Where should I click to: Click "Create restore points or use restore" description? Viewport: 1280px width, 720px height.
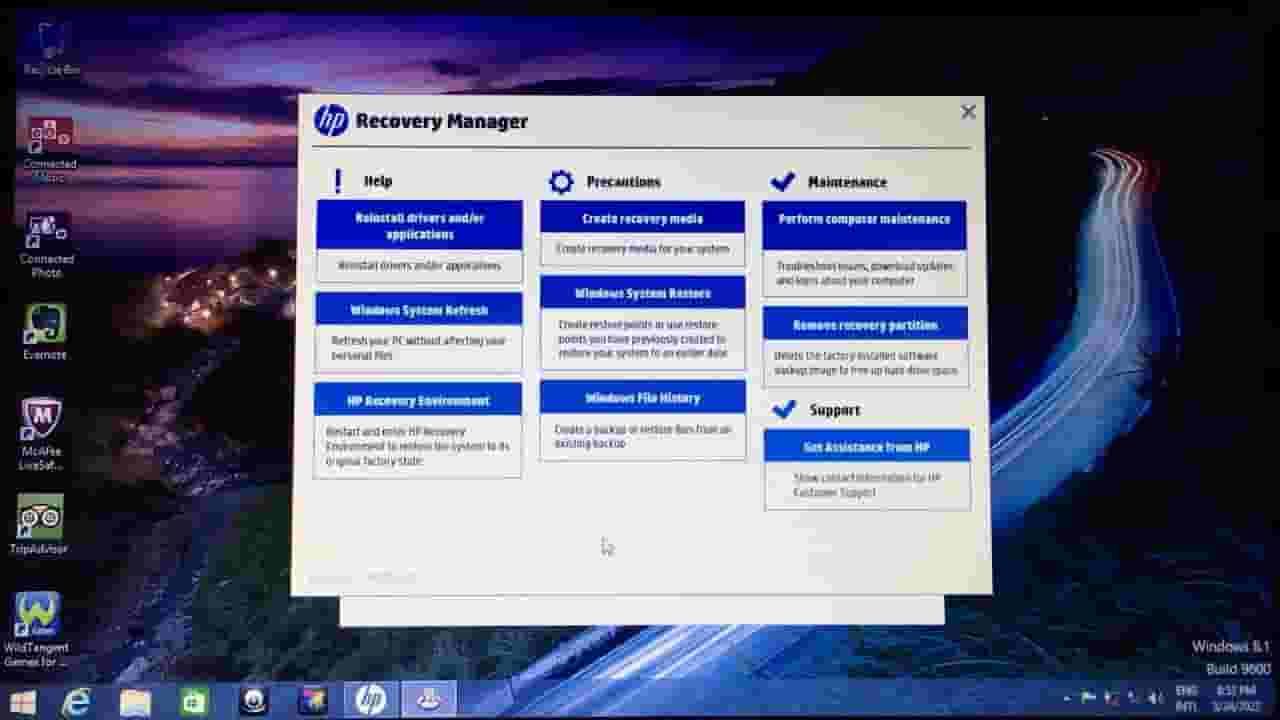point(642,339)
